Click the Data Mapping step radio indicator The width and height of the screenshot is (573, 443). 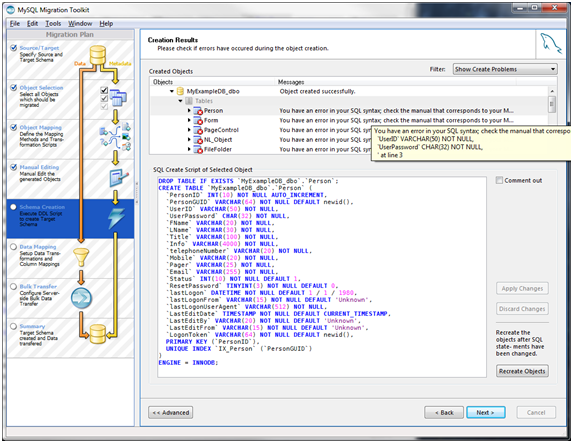coord(14,247)
